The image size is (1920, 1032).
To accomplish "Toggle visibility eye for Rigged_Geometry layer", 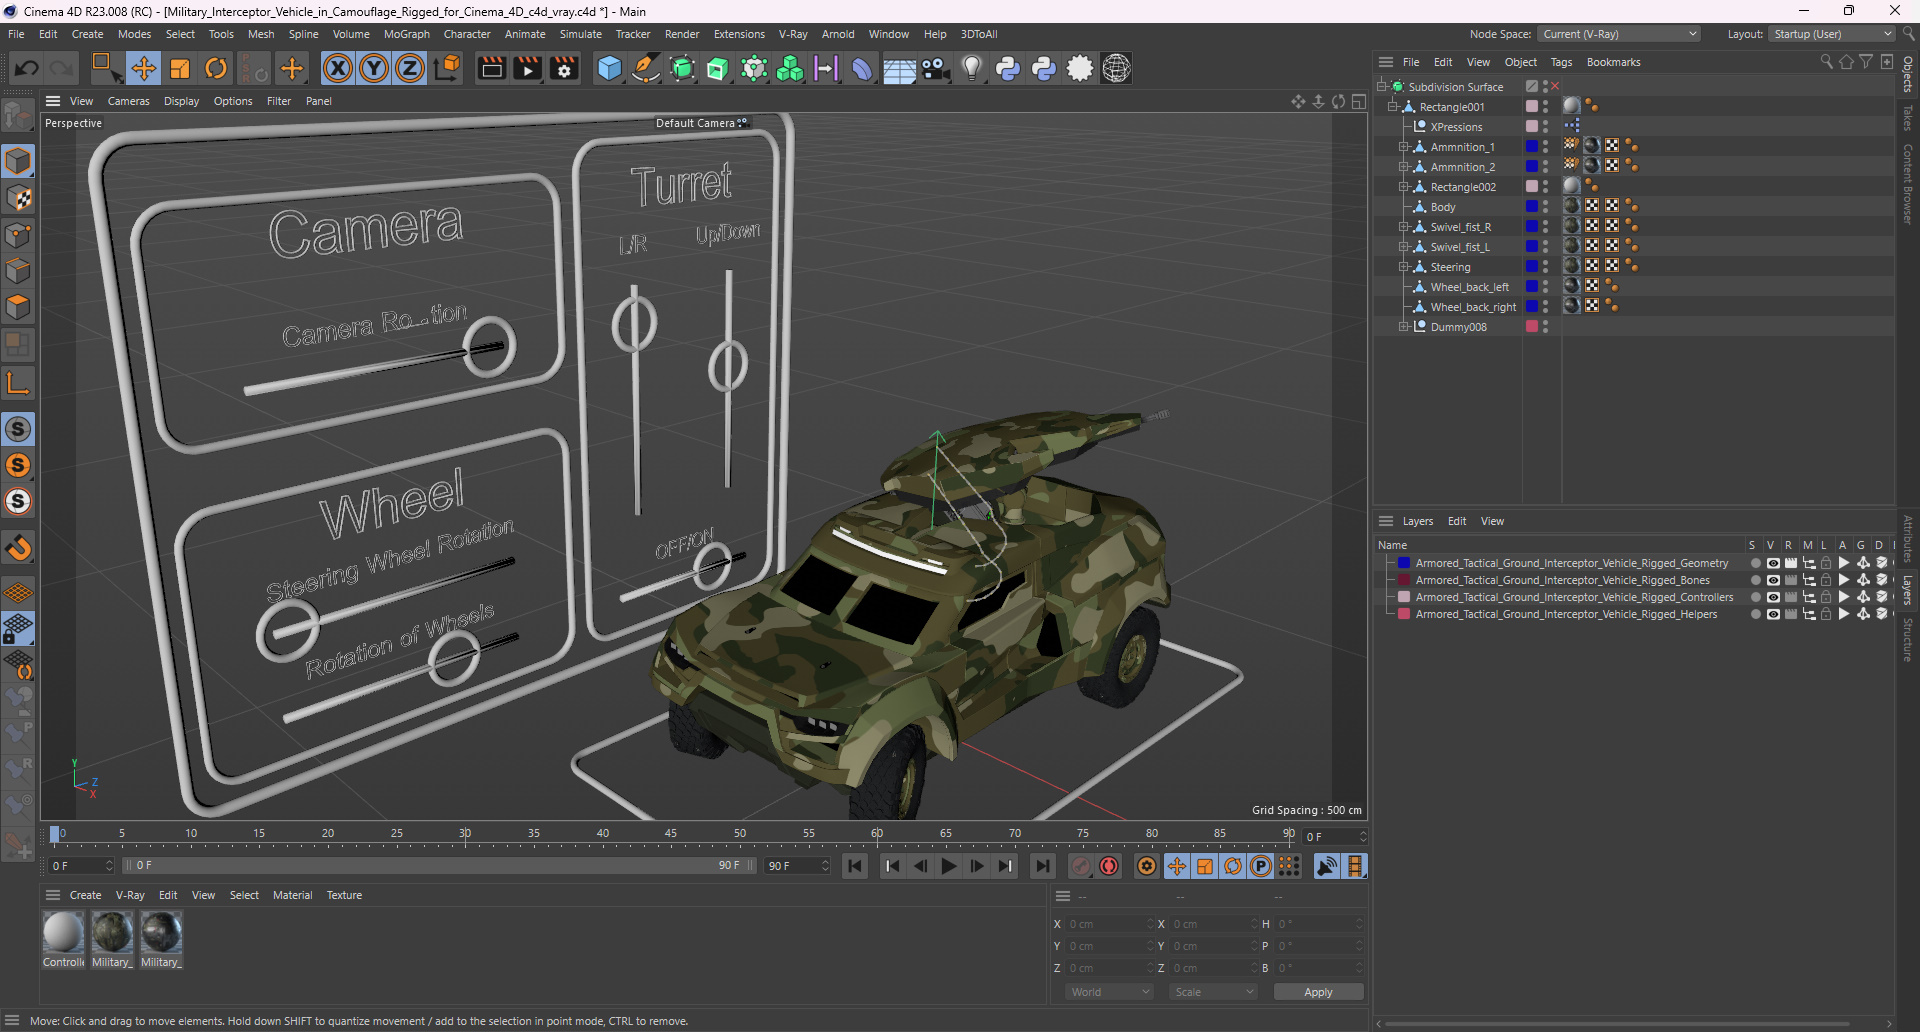I will [1773, 563].
